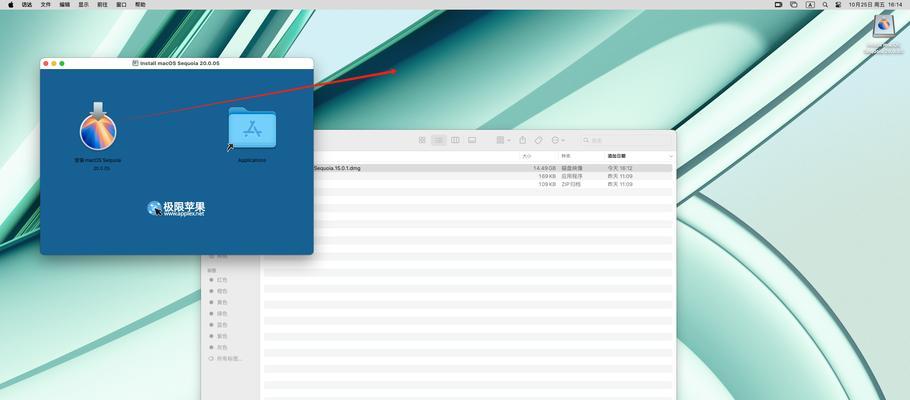Screen dimensions: 910x400
Task: Open the Finder more actions menu
Action: click(x=557, y=140)
